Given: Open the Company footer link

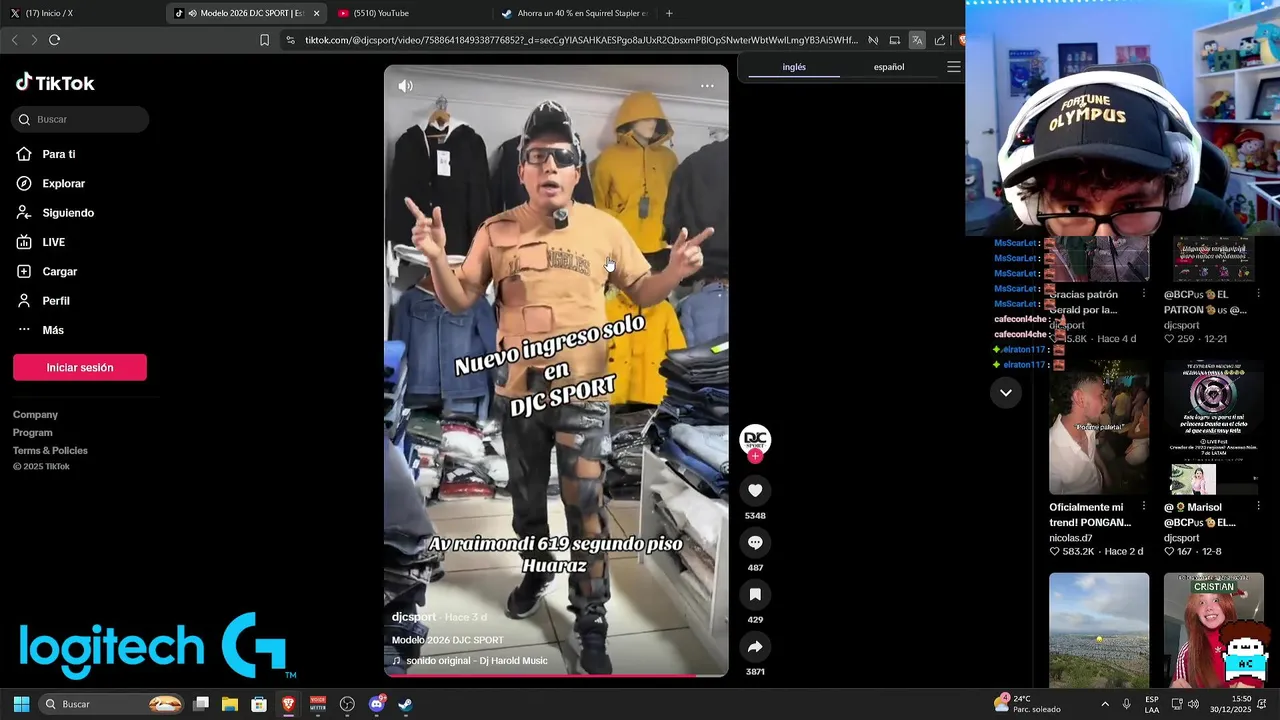Looking at the screenshot, I should tap(35, 415).
